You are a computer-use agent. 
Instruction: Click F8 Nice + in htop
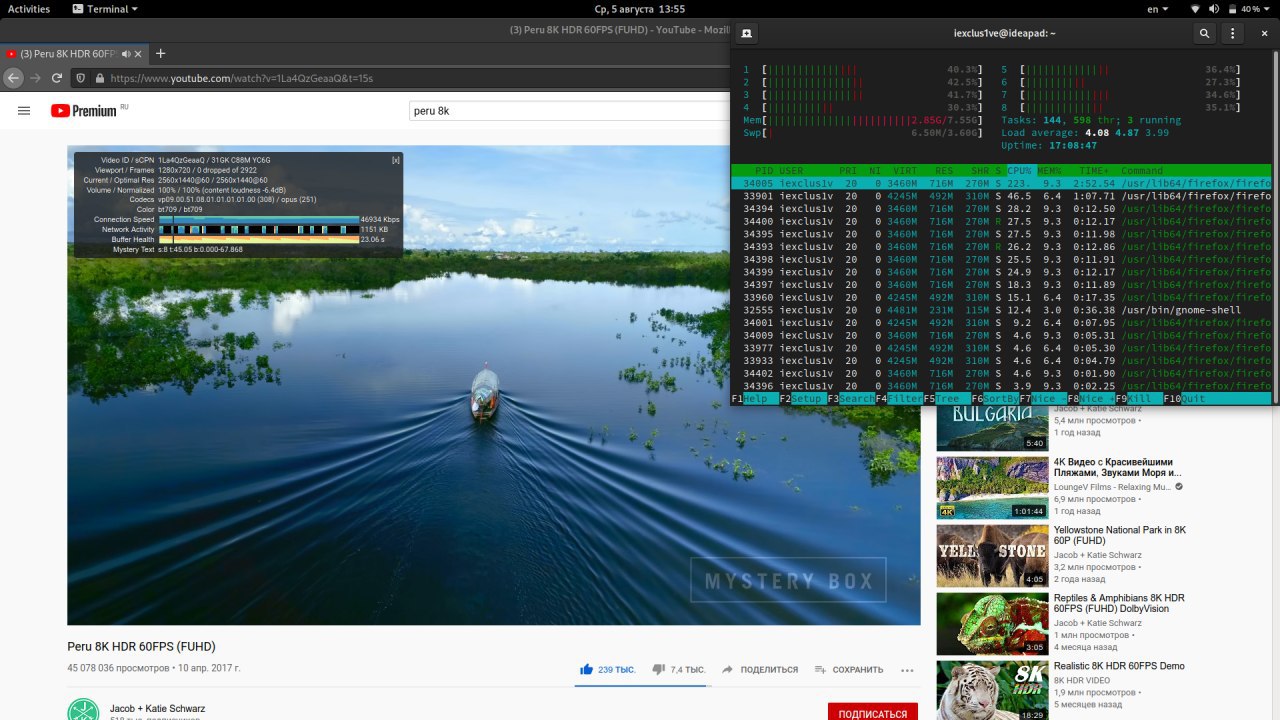pos(1091,398)
